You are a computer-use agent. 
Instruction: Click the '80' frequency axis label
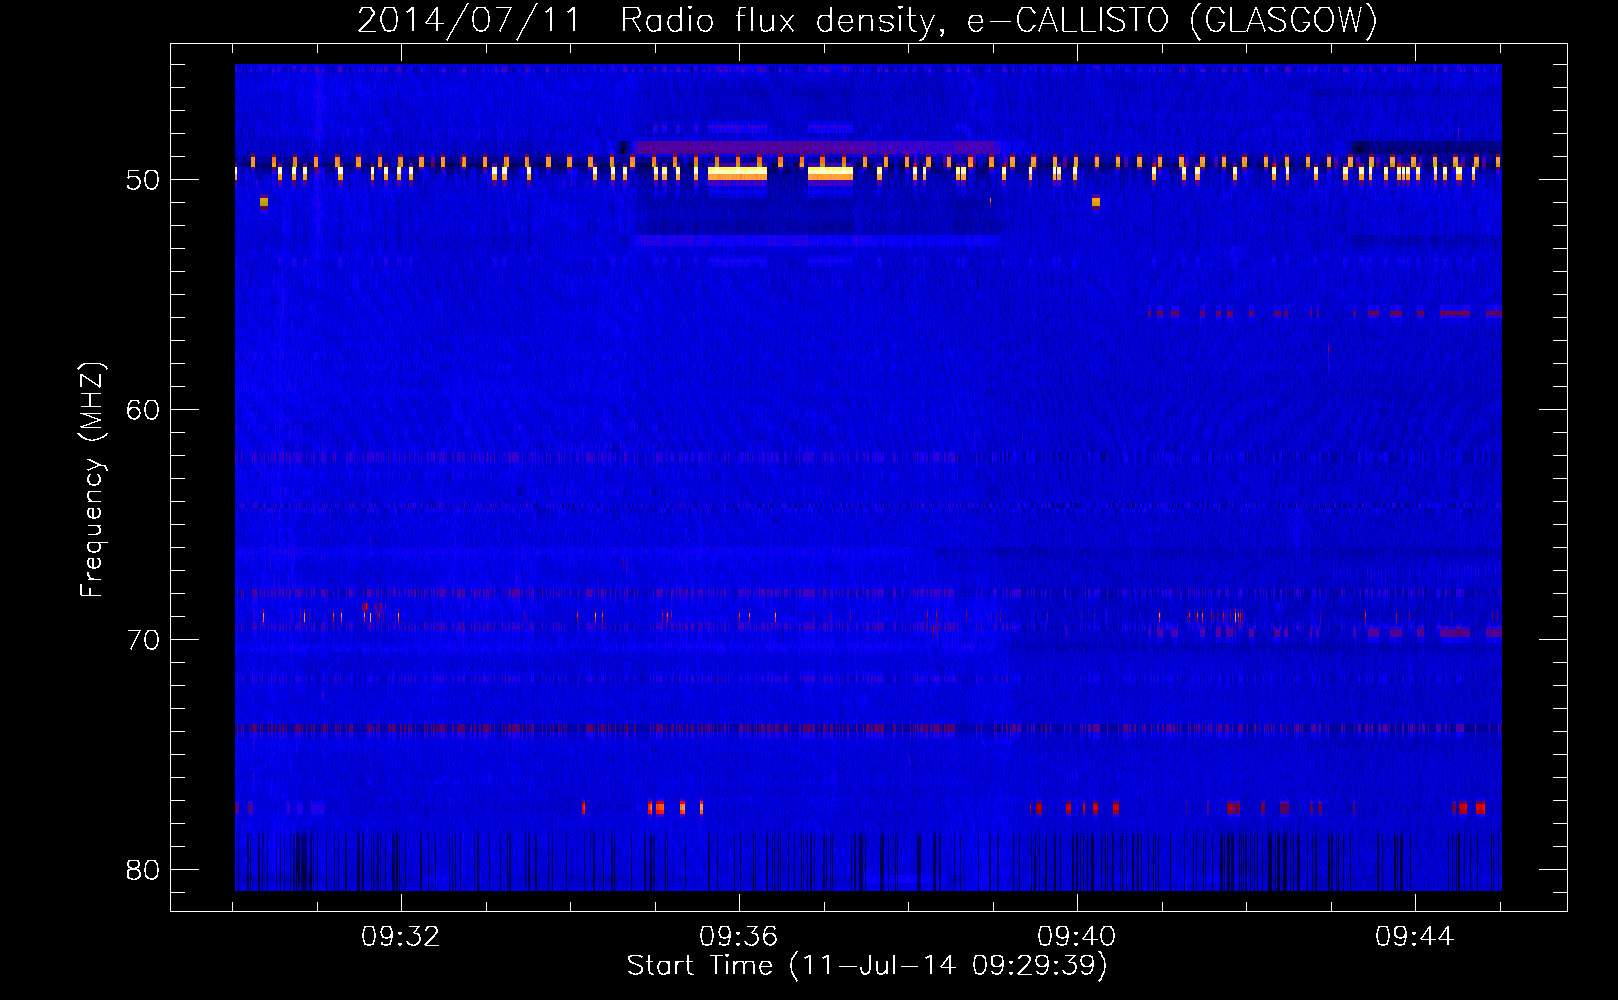(x=143, y=870)
